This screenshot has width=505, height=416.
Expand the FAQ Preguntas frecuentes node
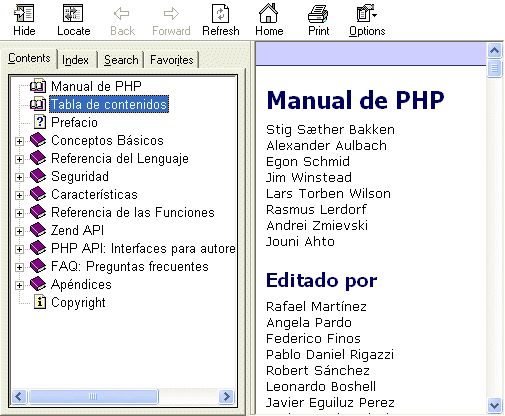tap(19, 267)
